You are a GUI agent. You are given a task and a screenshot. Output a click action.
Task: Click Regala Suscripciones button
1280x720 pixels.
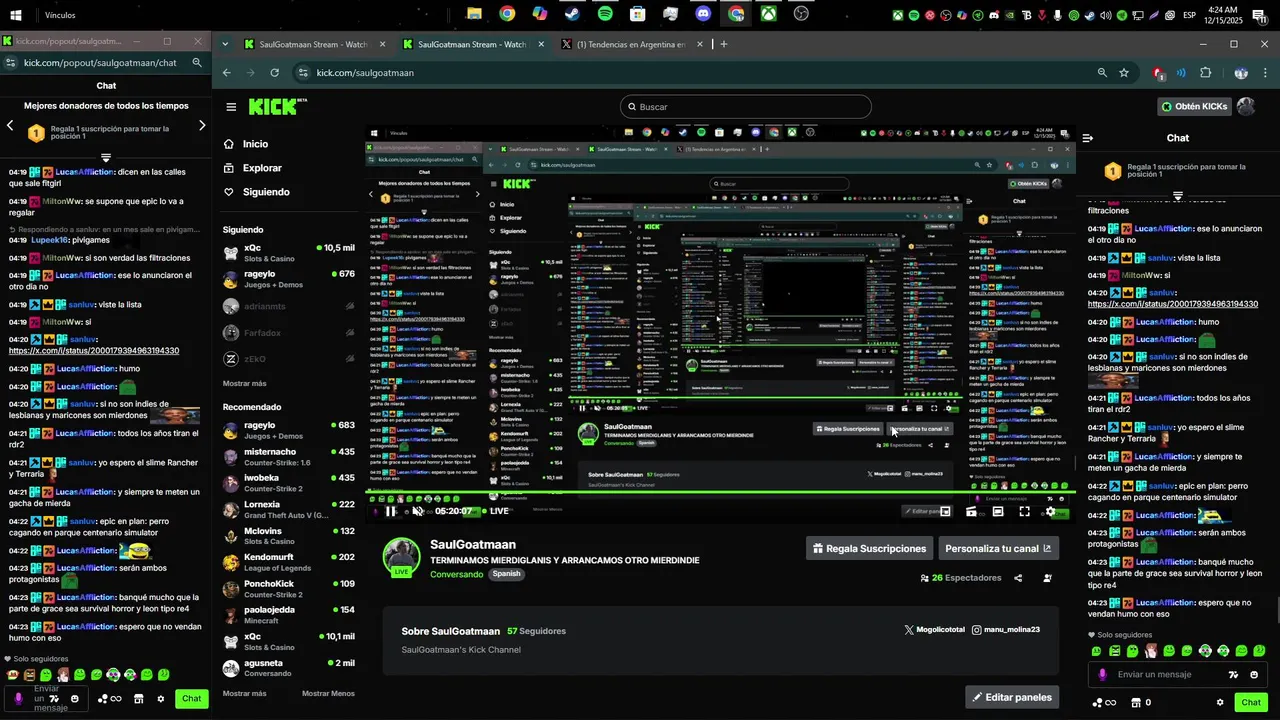coord(869,548)
